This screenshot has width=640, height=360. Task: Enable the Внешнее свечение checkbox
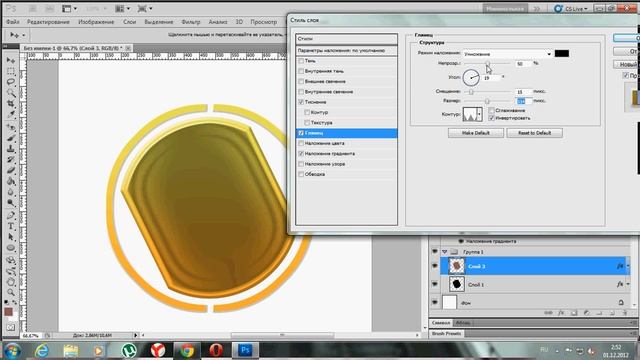pos(301,81)
